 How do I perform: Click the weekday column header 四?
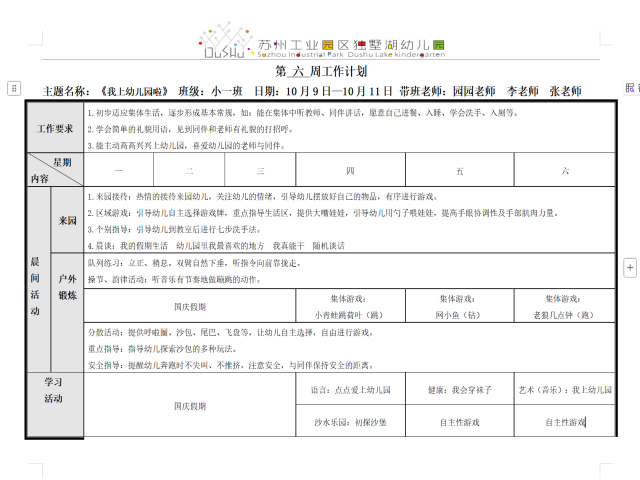tap(350, 171)
